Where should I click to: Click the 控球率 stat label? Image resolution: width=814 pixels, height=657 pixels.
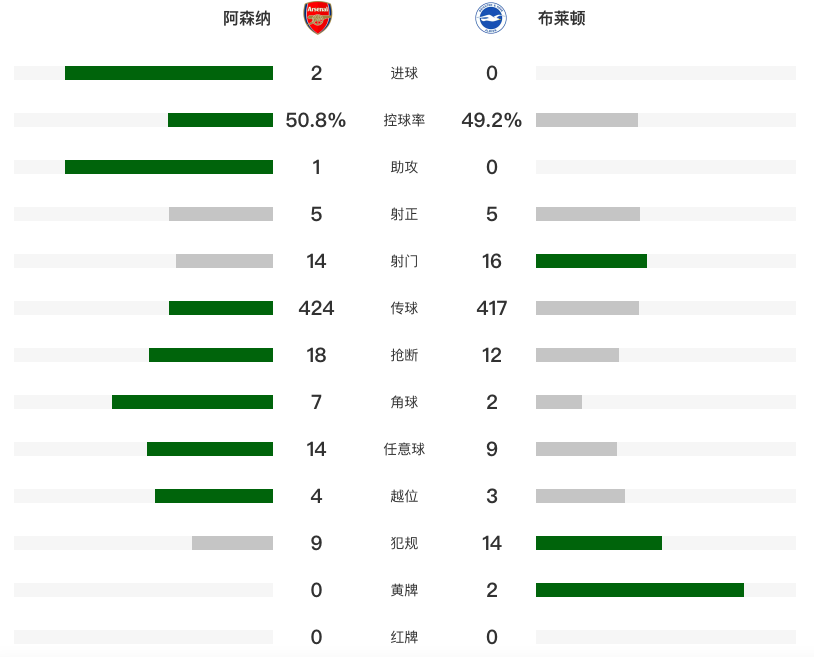click(404, 120)
